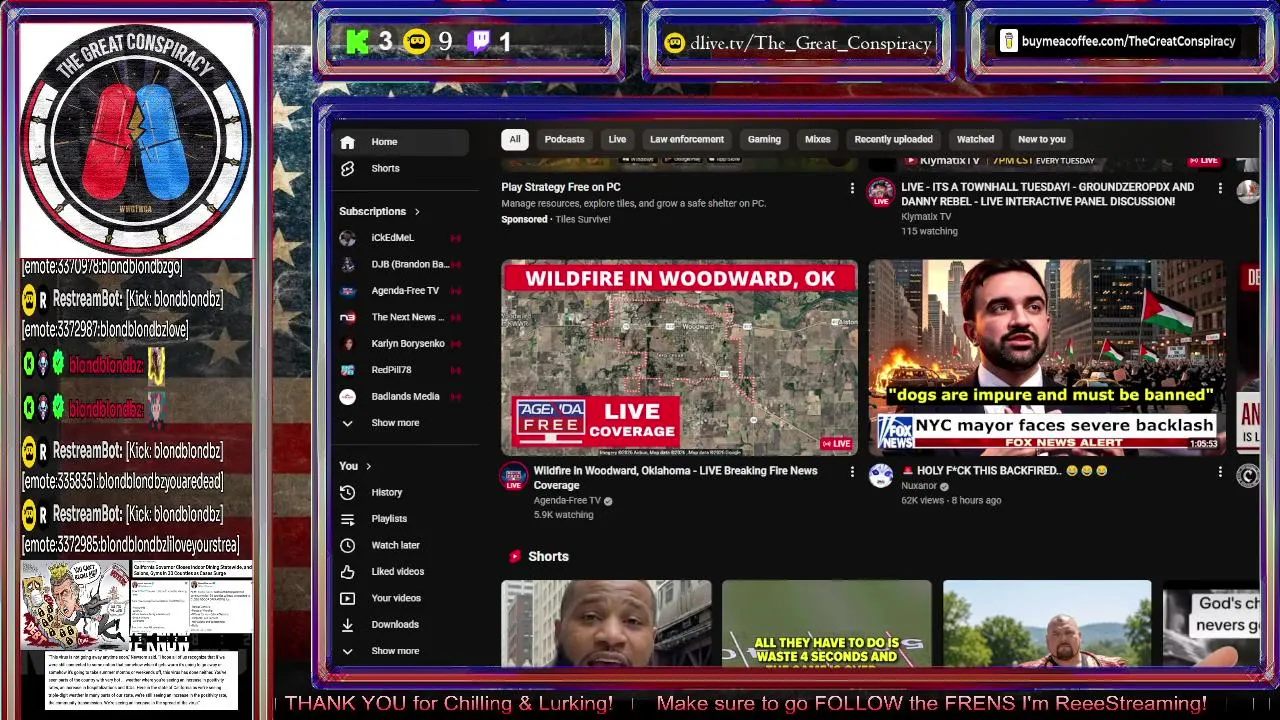This screenshot has width=1280, height=720.
Task: Open the Klymatix TV channel name link
Action: 926,217
